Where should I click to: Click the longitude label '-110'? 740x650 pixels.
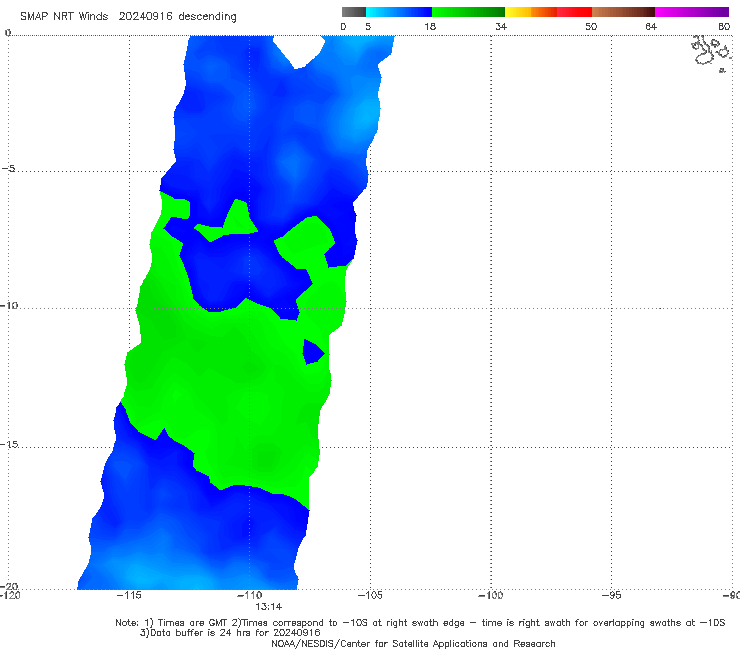coord(250,595)
